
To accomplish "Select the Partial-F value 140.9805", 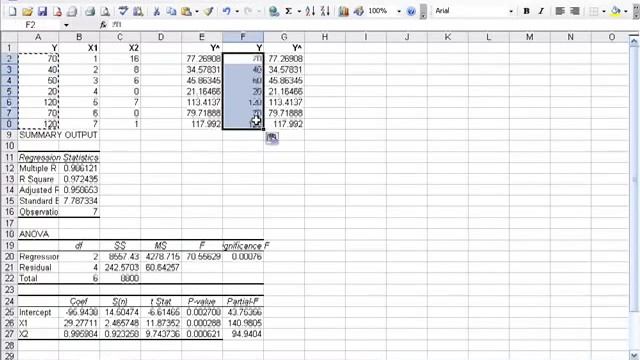I will point(243,323).
